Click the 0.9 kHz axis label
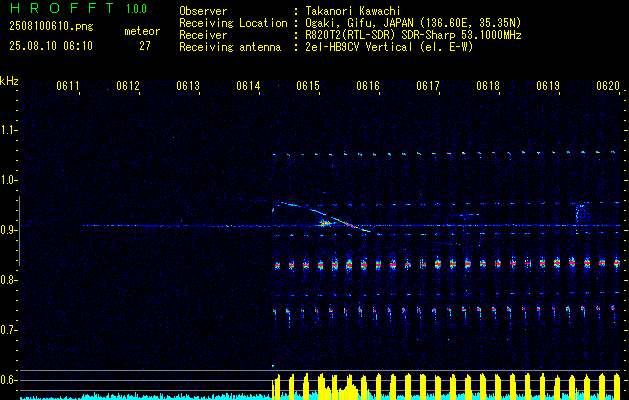This screenshot has height=400, width=629. (8, 230)
